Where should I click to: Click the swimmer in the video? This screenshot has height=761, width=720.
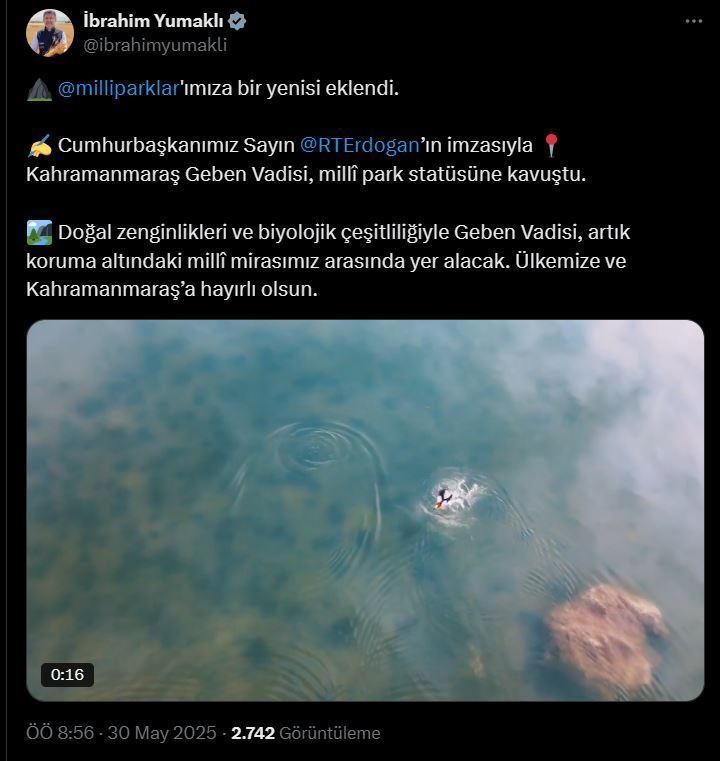point(443,497)
